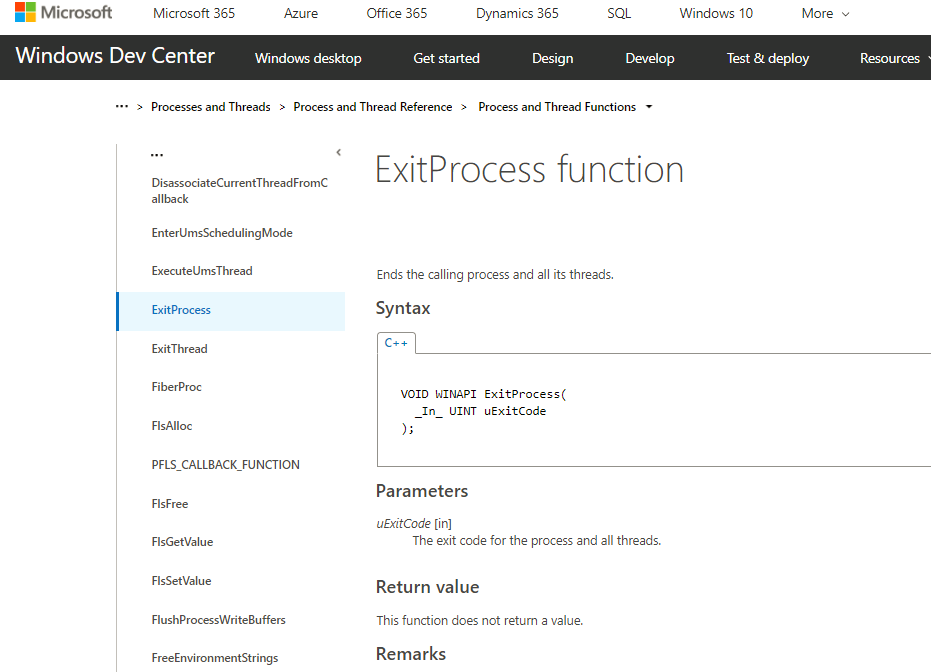931x672 pixels.
Task: Select the C++ syntax tab
Action: 396,343
